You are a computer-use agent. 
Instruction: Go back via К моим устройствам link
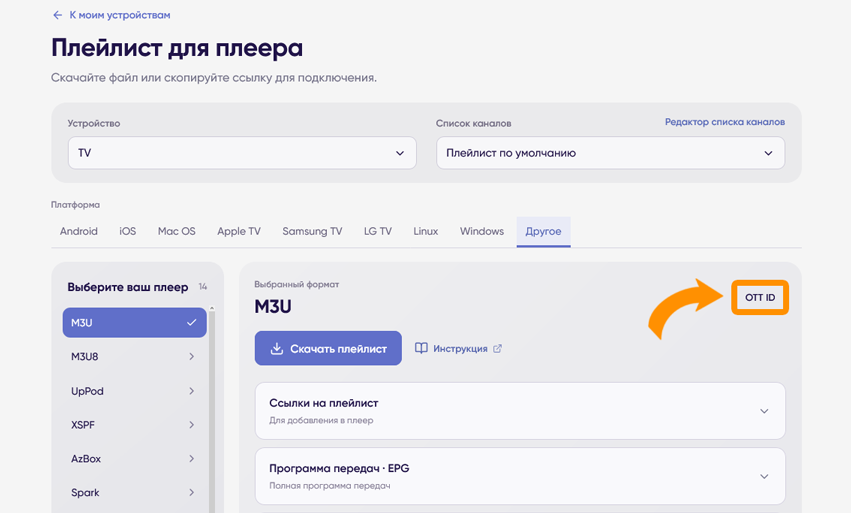(120, 15)
